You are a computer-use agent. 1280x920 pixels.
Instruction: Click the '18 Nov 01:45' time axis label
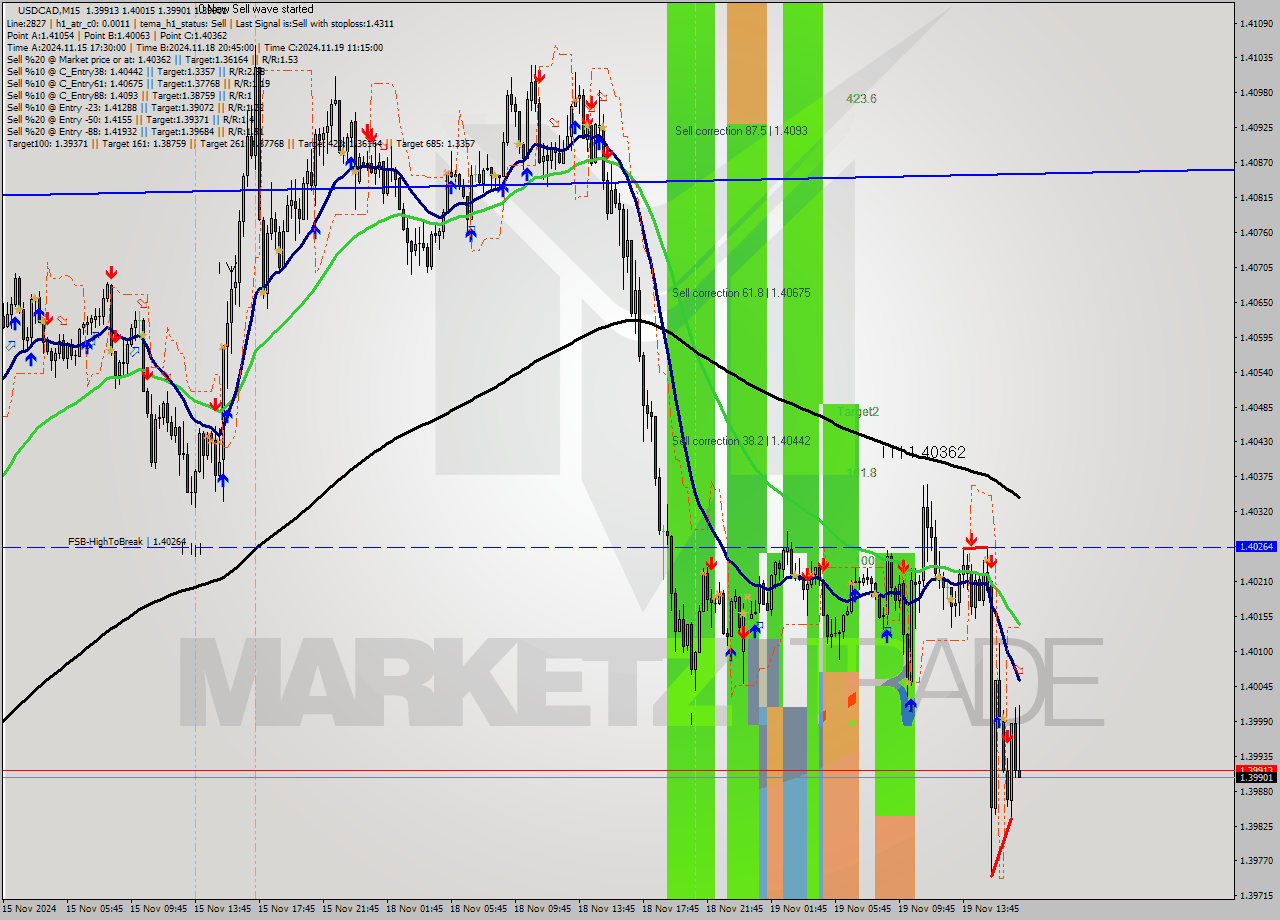tap(414, 909)
